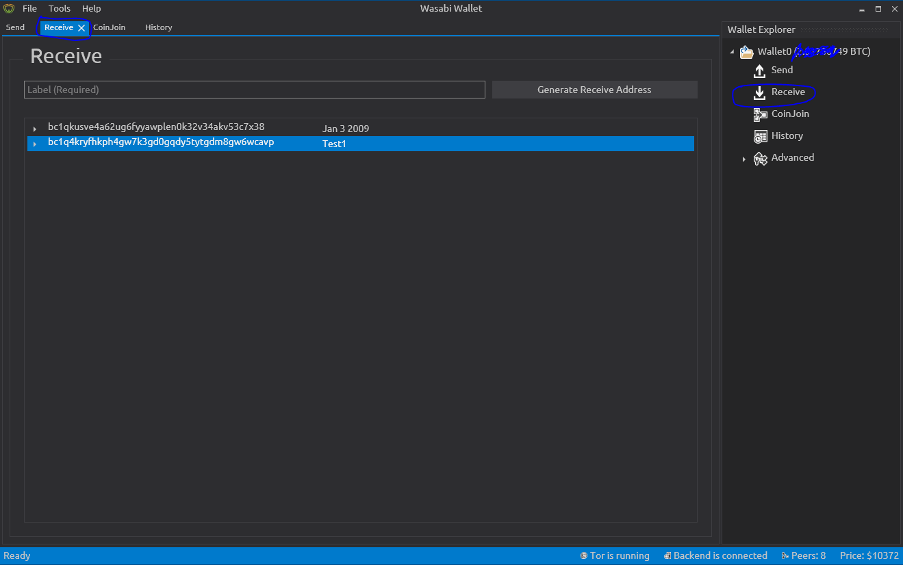Expand the bc1q4kryfhkph4gw address row
The width and height of the screenshot is (904, 566).
[x=35, y=144]
